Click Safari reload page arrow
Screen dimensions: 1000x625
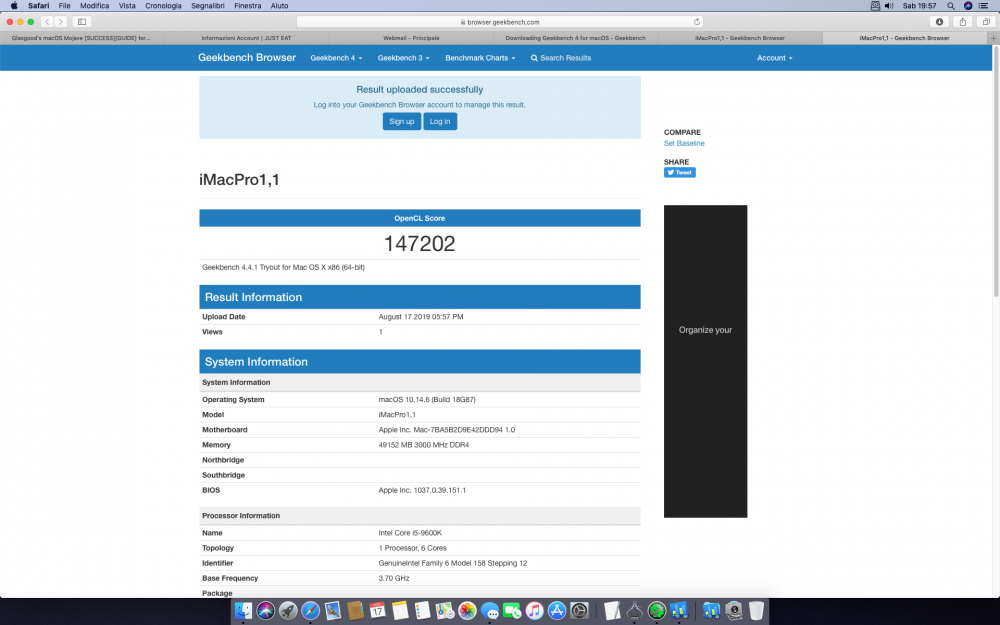pos(696,22)
